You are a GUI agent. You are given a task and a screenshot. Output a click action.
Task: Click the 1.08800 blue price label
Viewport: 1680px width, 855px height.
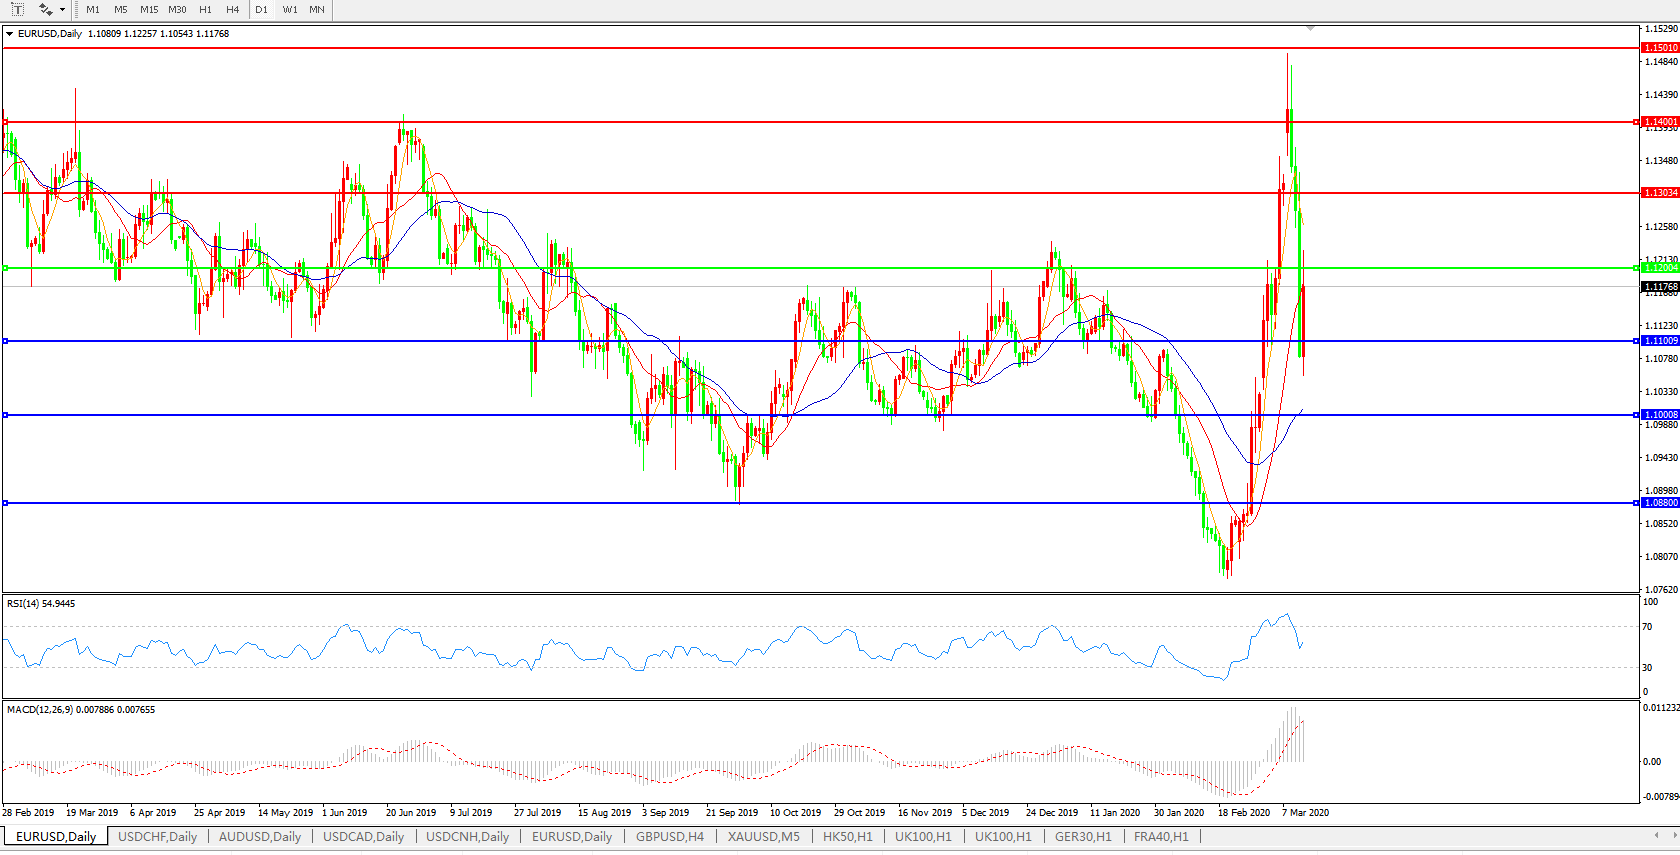[1660, 503]
